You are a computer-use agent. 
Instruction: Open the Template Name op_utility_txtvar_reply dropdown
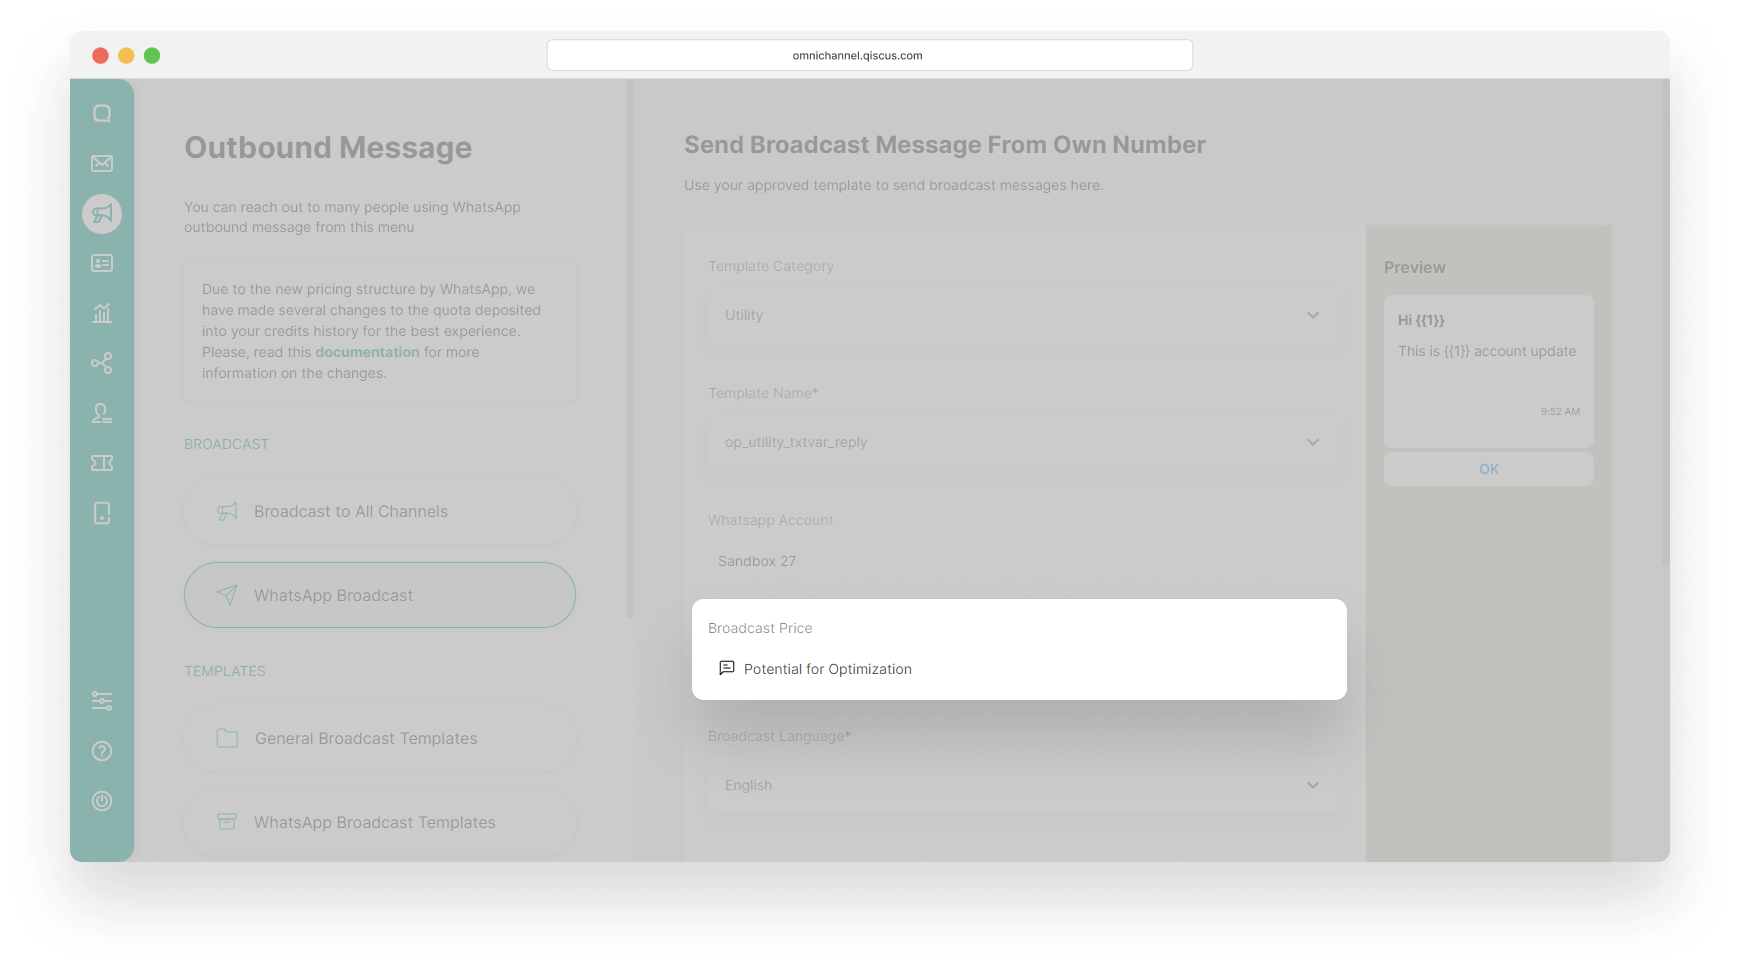1024,442
